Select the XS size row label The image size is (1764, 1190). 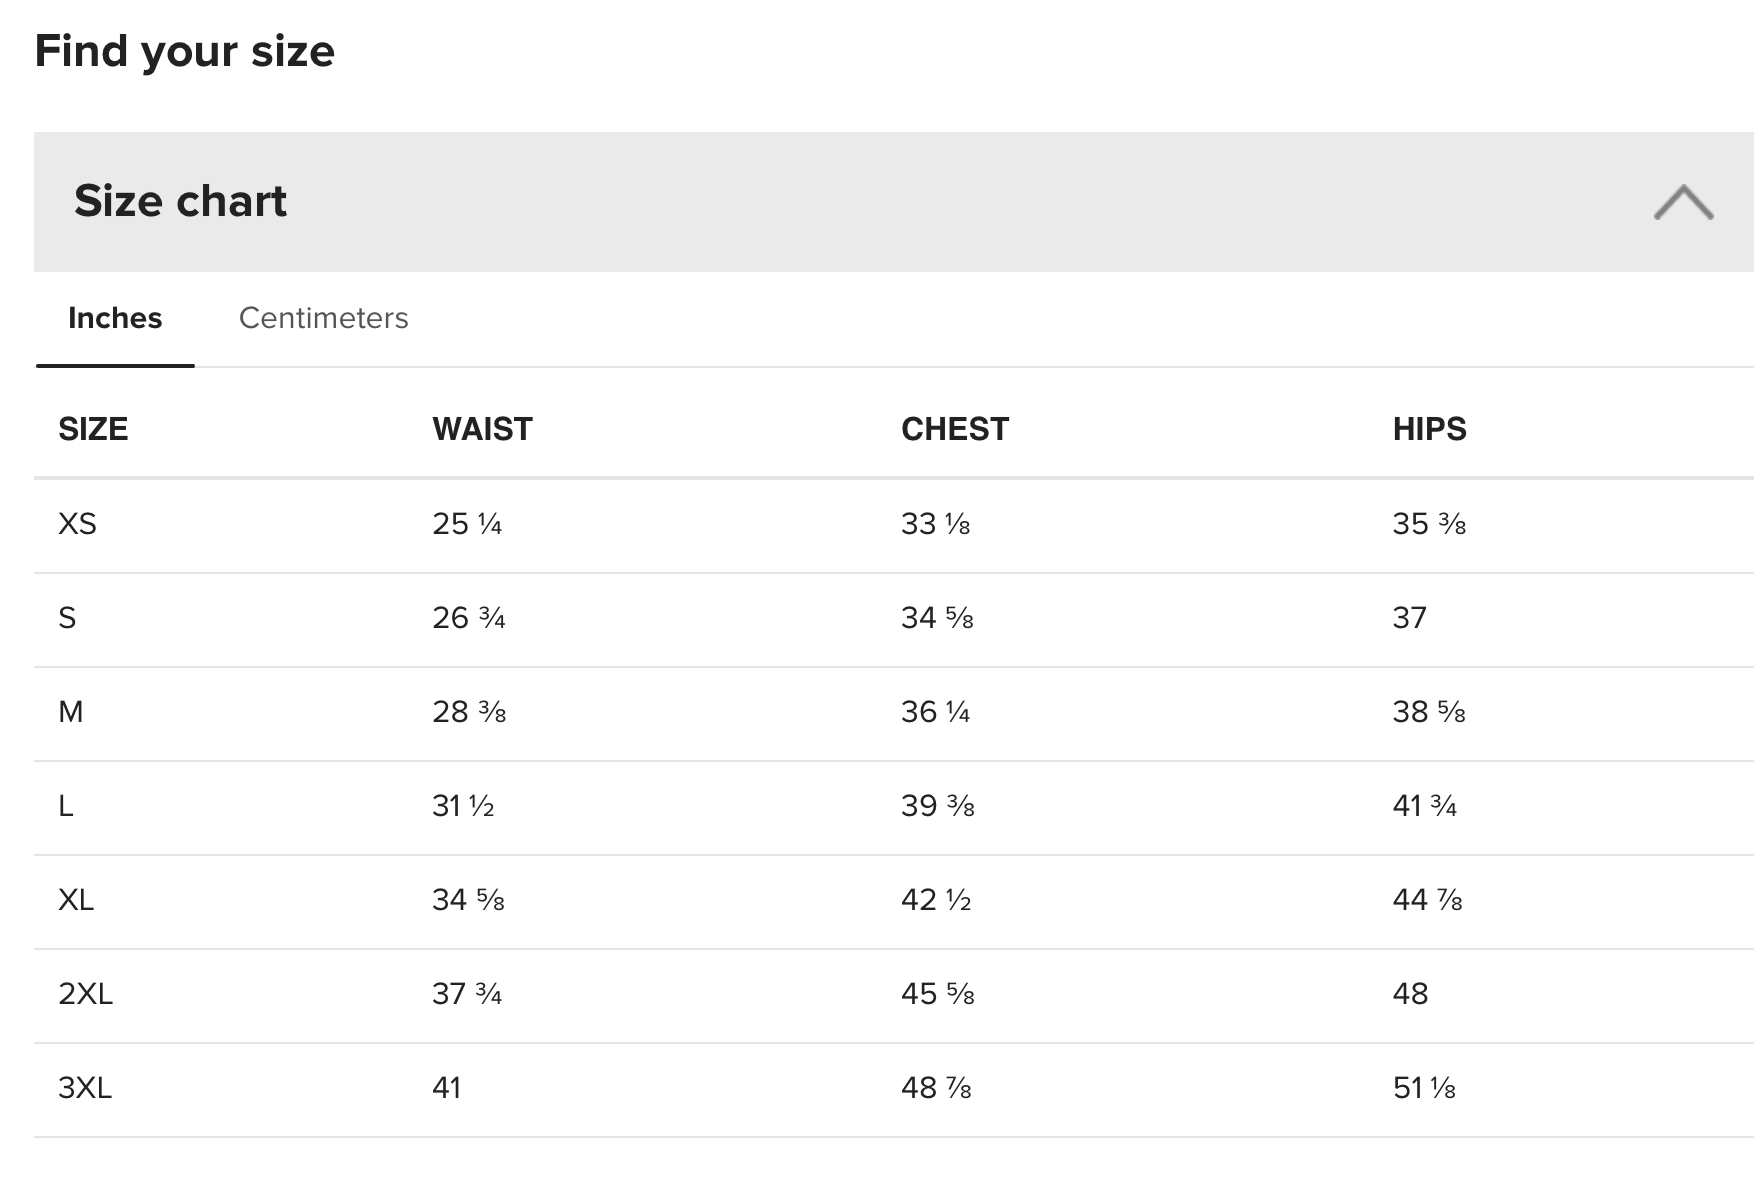(77, 524)
